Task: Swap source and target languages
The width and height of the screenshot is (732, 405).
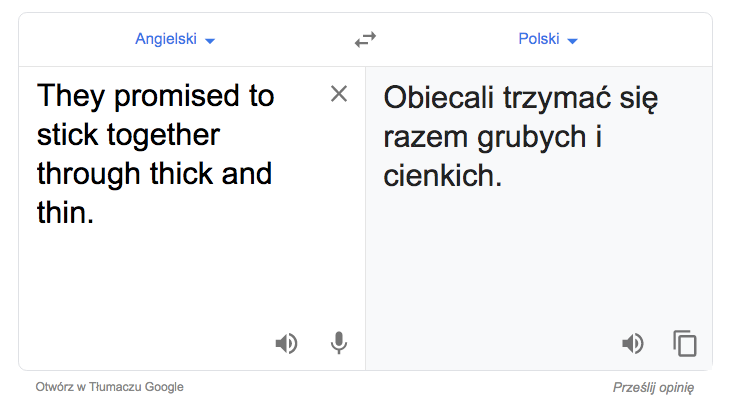Action: click(365, 40)
